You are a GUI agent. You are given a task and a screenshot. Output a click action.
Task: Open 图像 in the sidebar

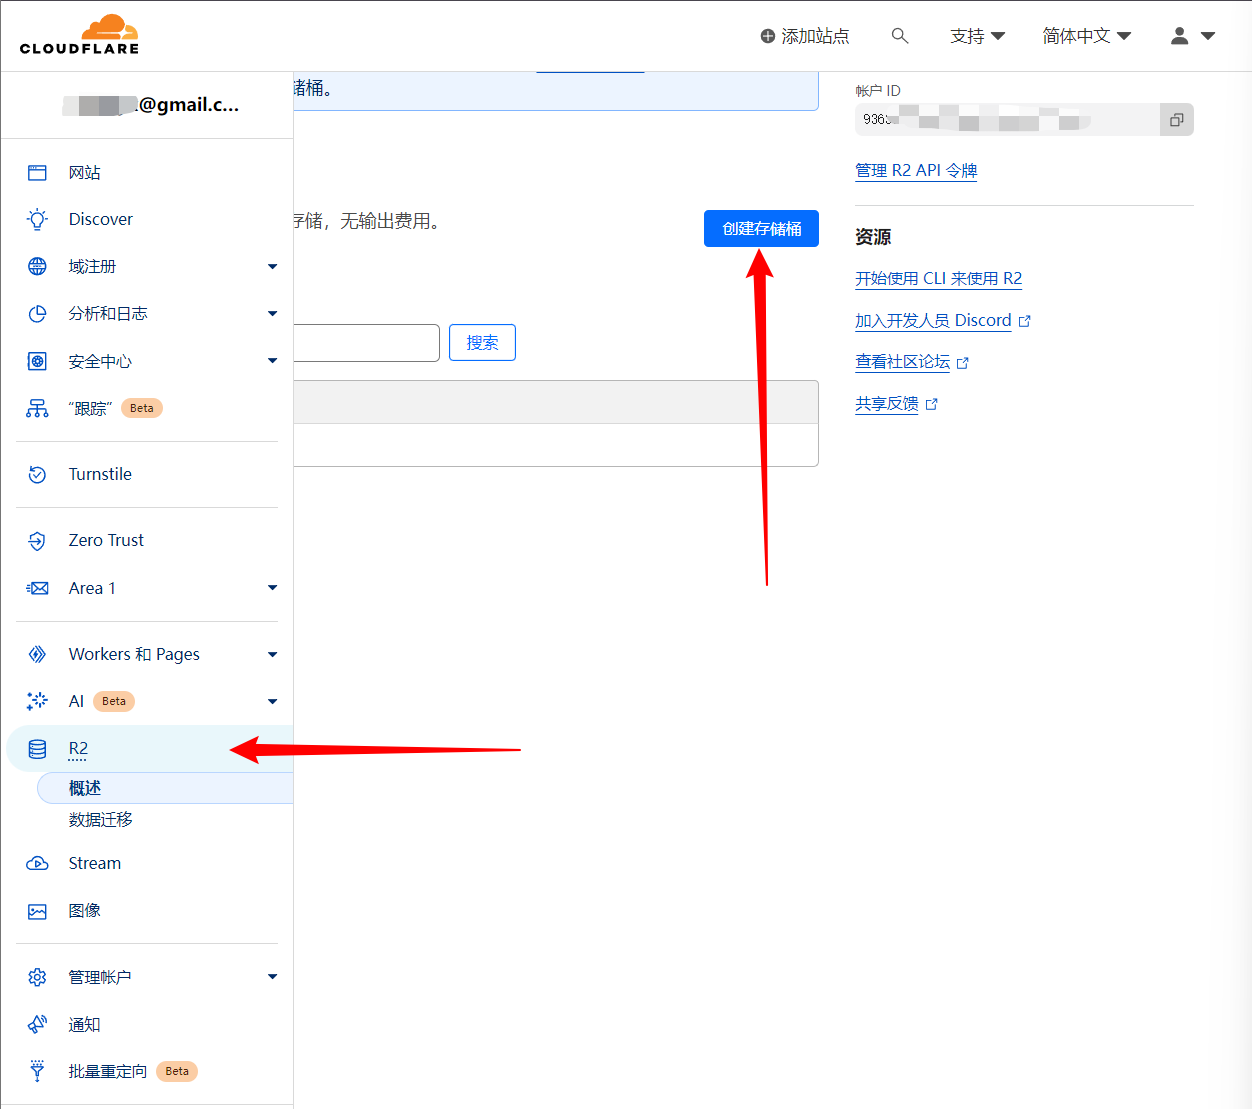tap(84, 911)
